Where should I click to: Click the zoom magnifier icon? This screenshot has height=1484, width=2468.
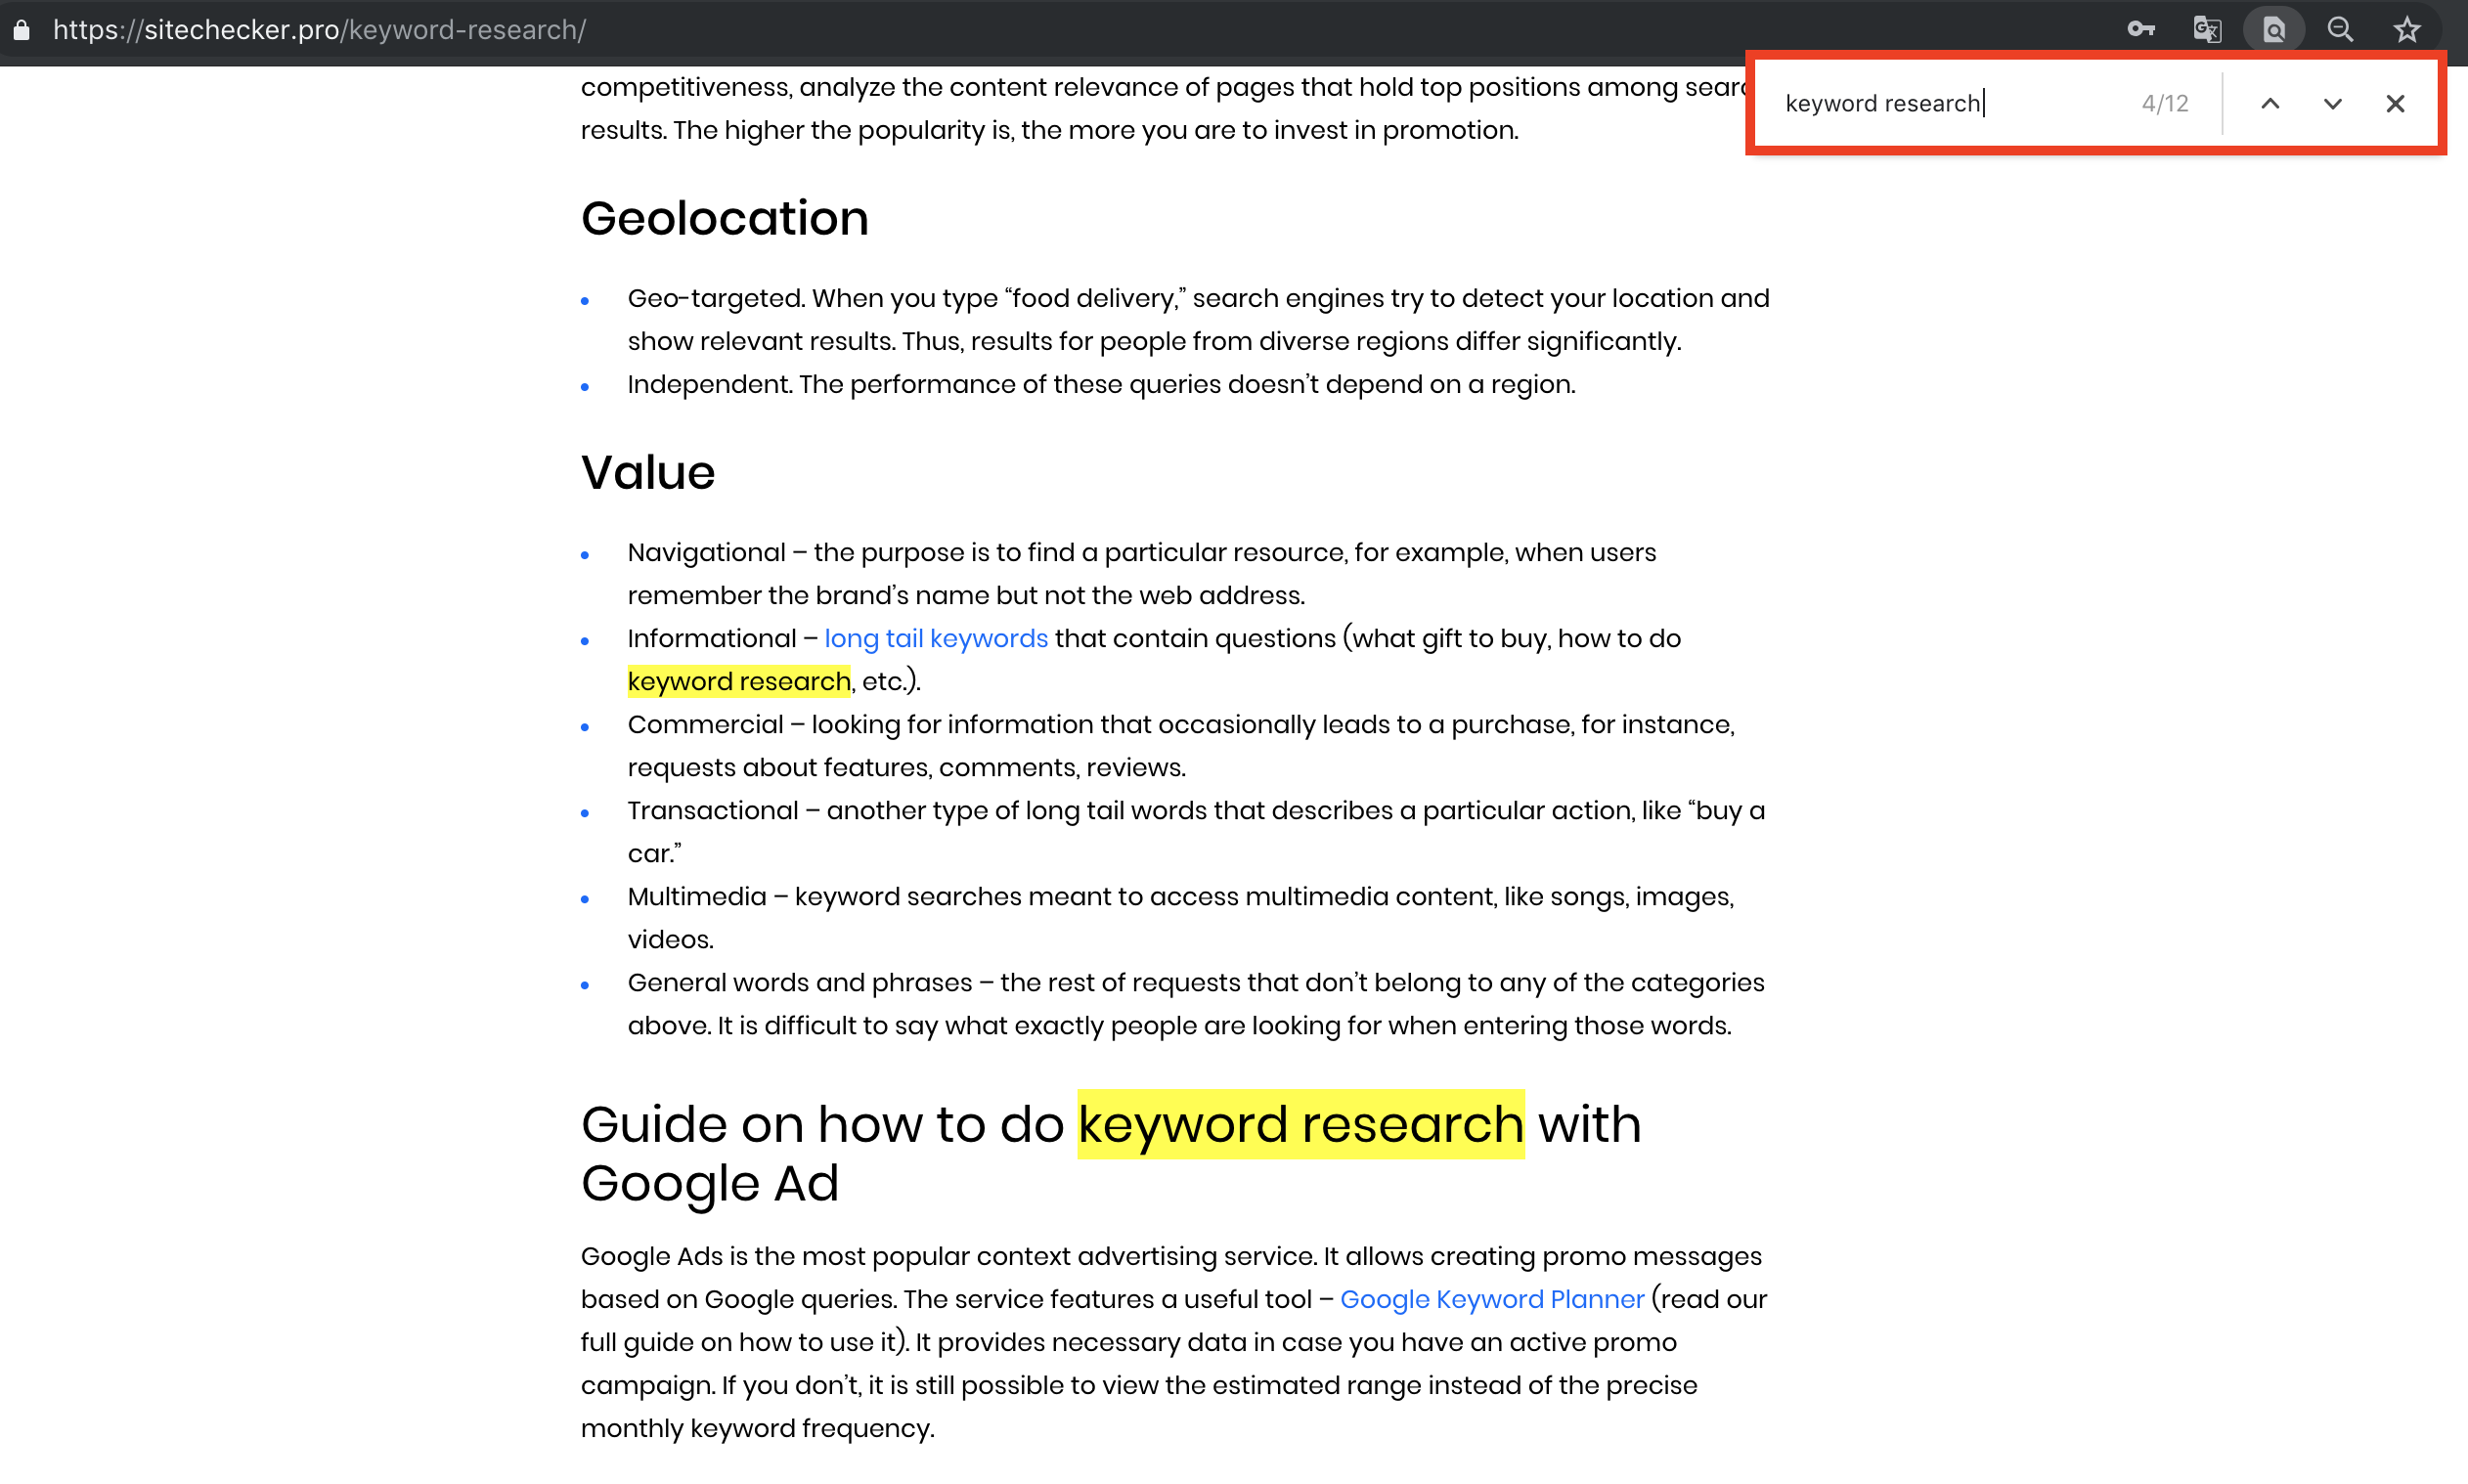[2340, 30]
